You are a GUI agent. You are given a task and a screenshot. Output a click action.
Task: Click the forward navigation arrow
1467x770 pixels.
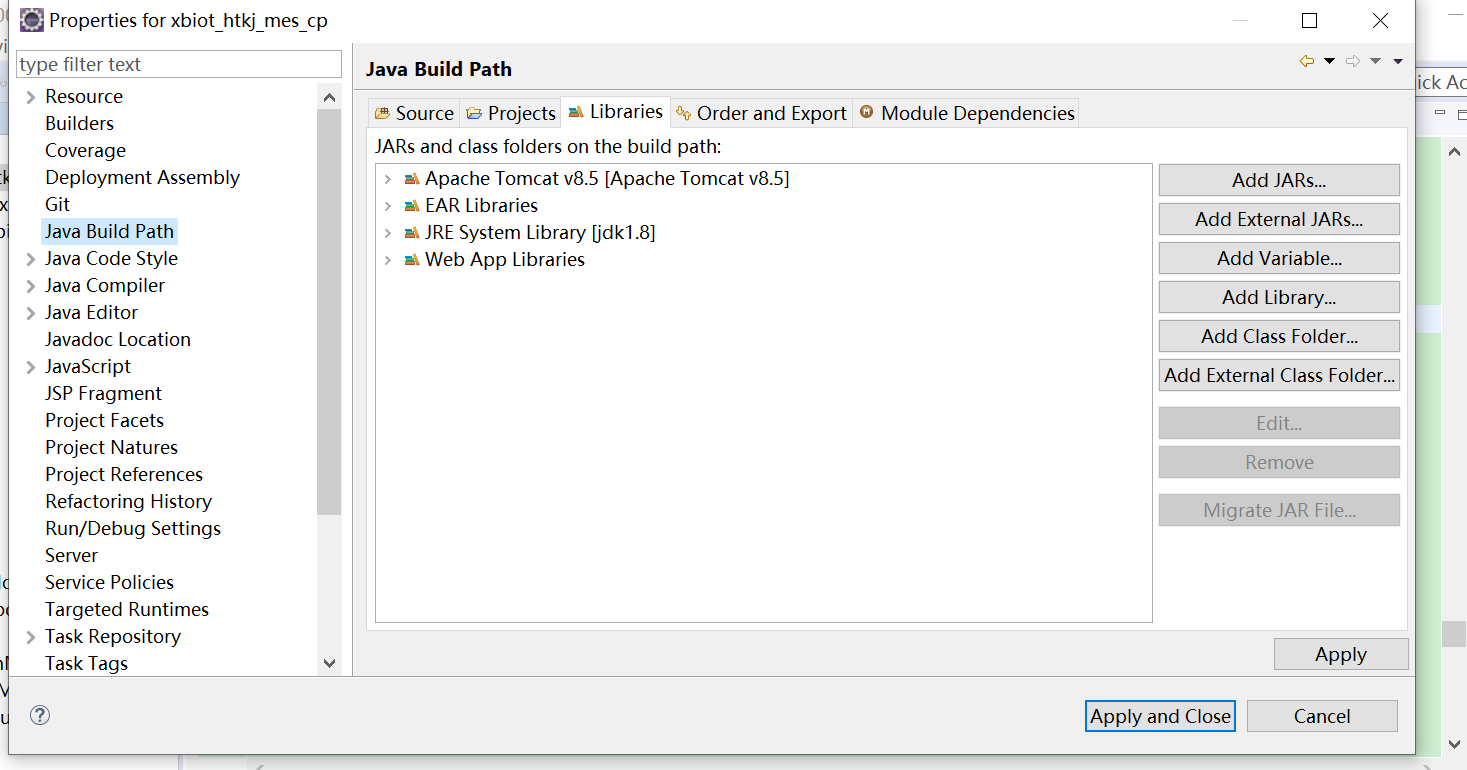click(x=1352, y=60)
